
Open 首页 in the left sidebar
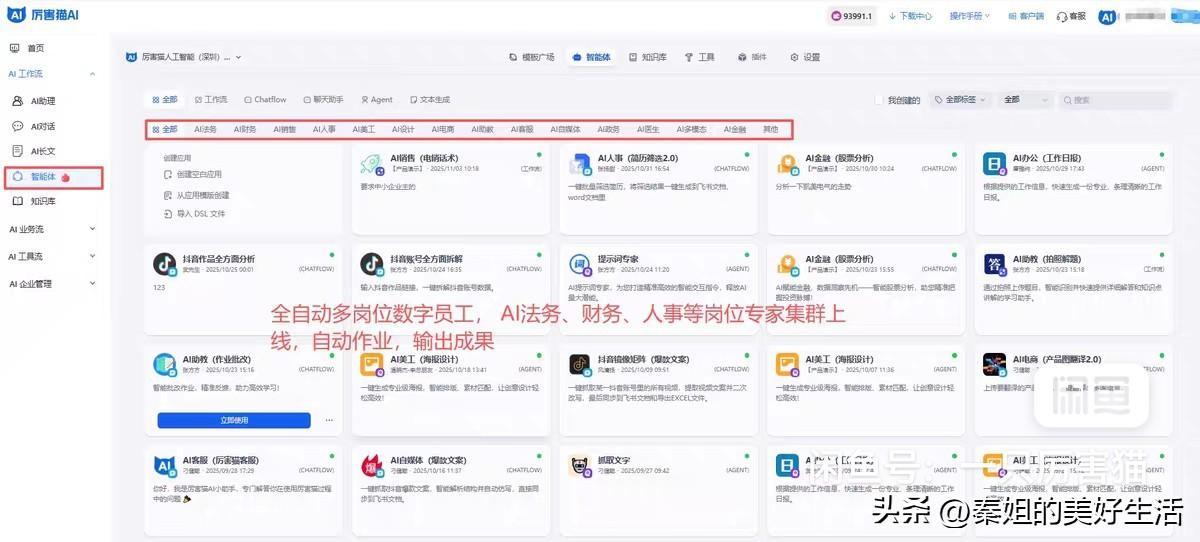tap(28, 48)
